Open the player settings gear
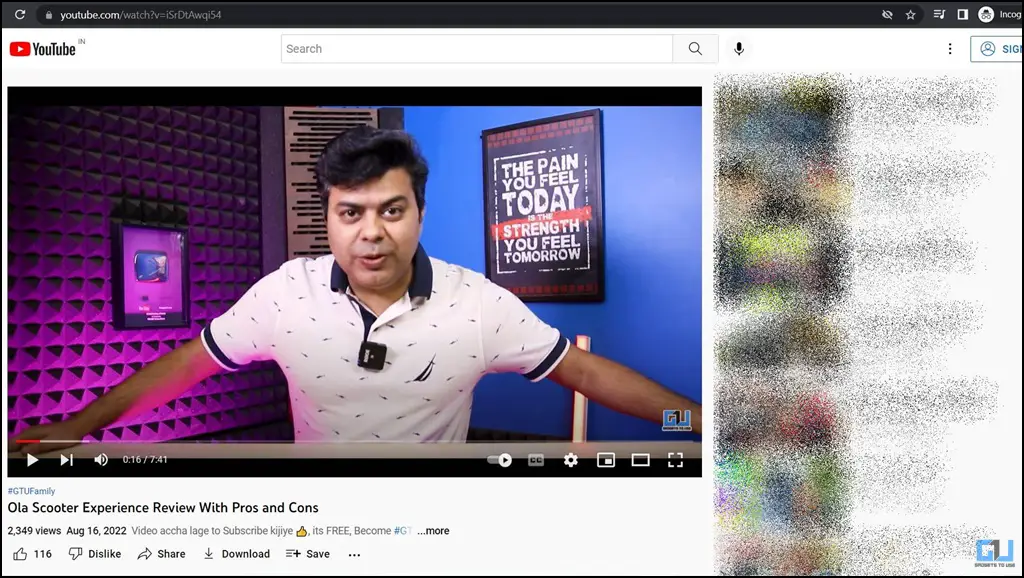Screen dimensions: 1024x578 571,460
